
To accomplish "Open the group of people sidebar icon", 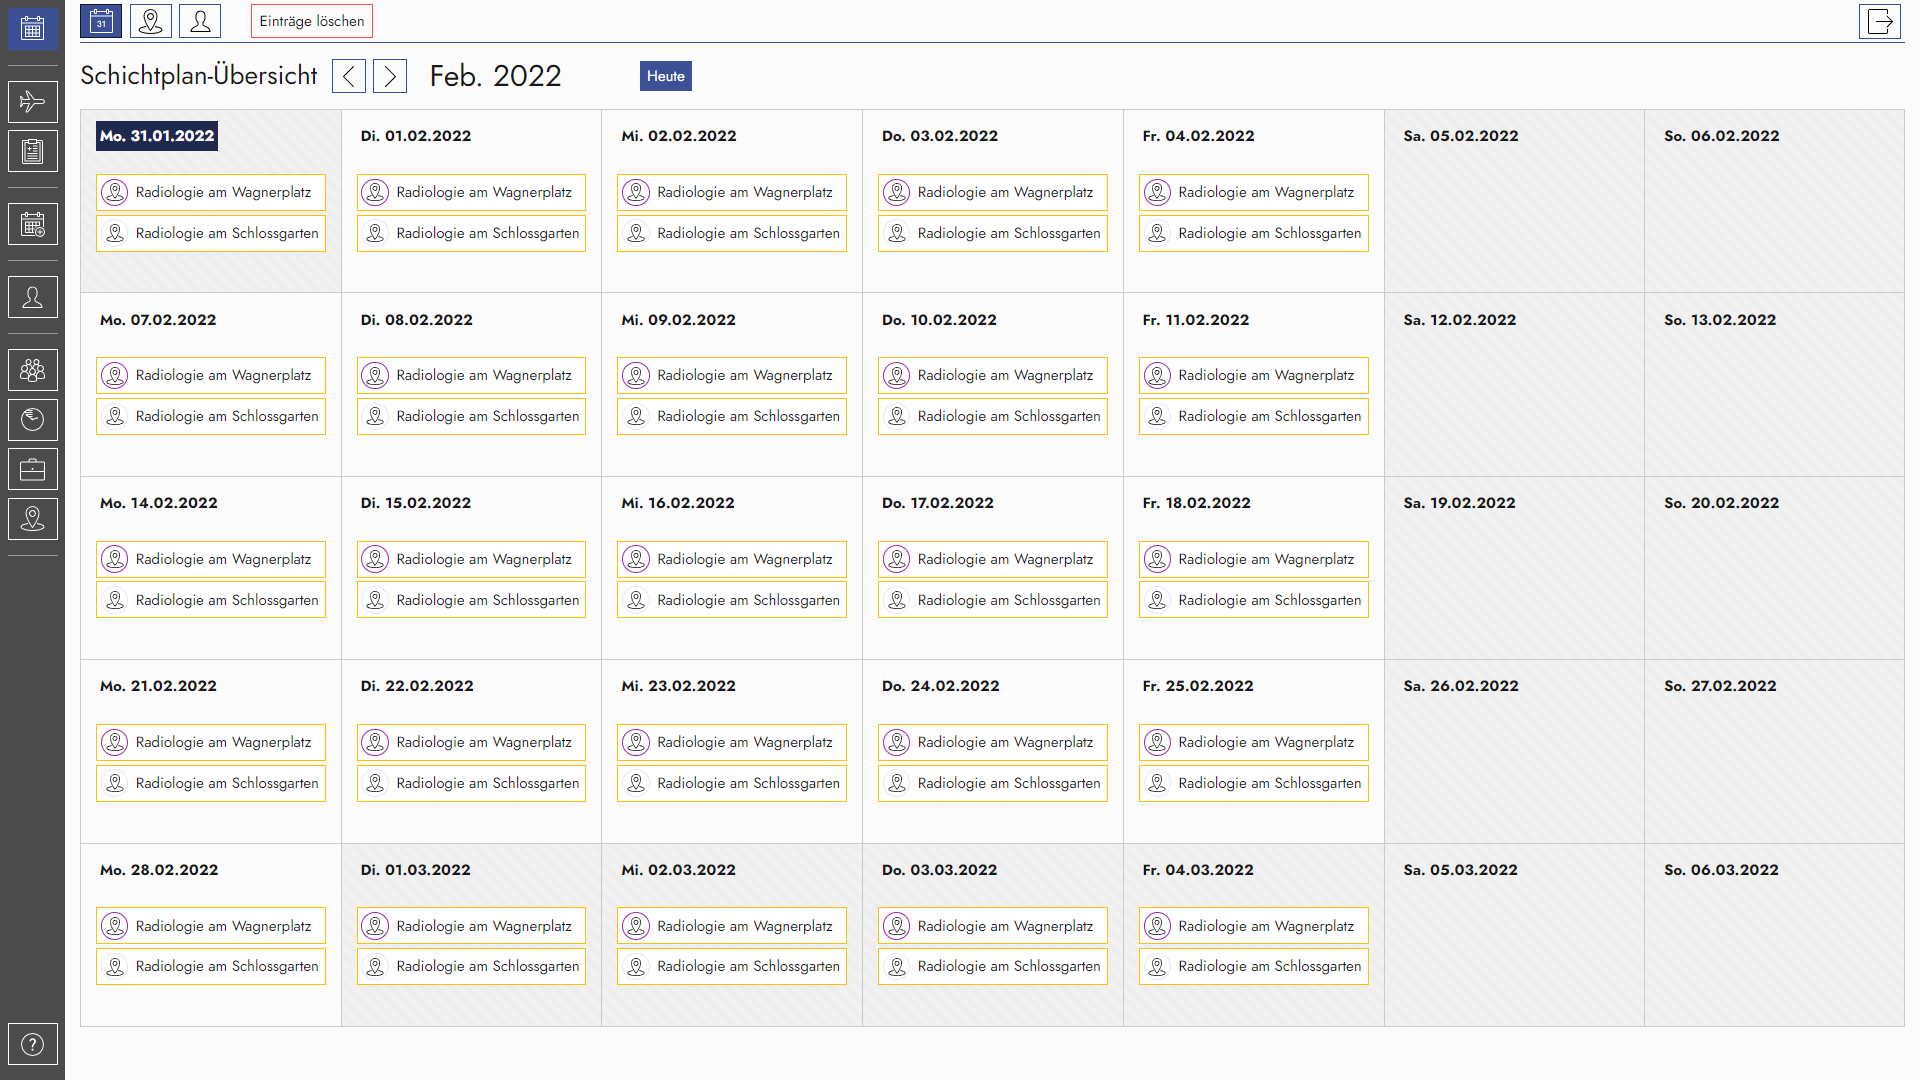I will (32, 371).
